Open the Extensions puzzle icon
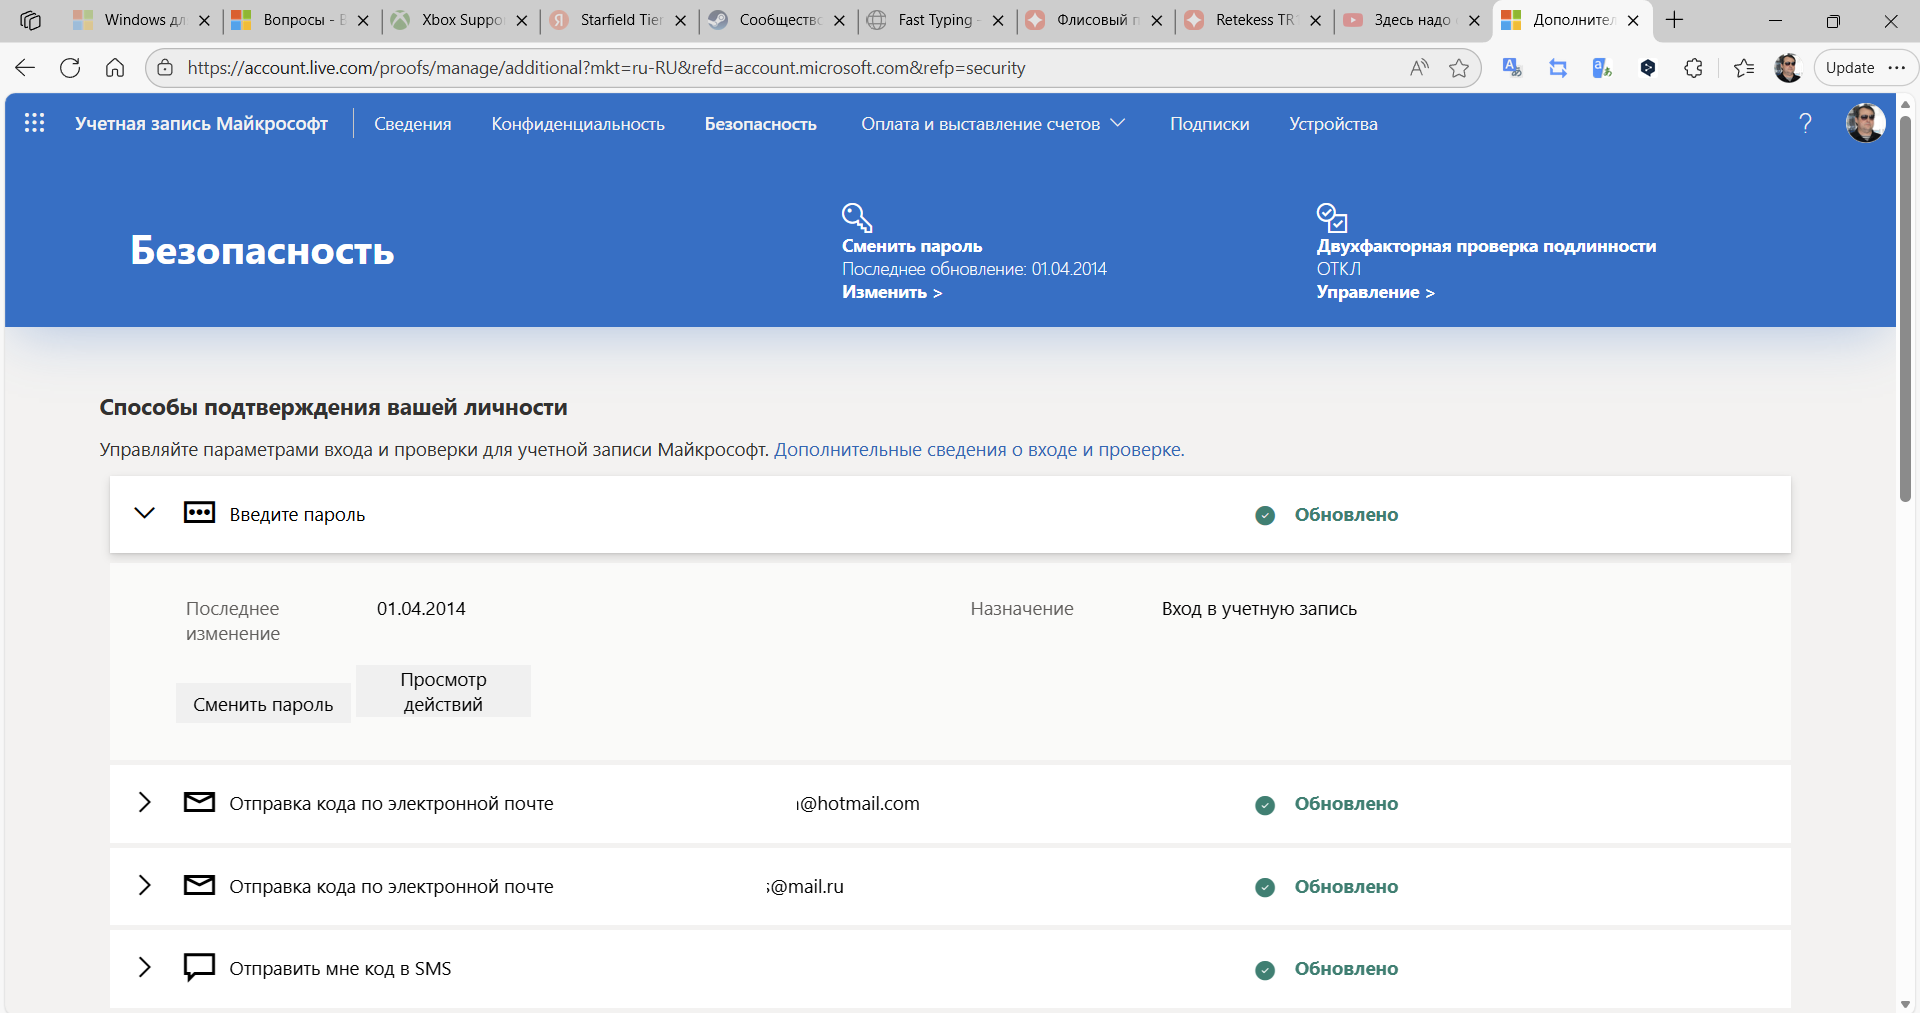 click(x=1693, y=68)
